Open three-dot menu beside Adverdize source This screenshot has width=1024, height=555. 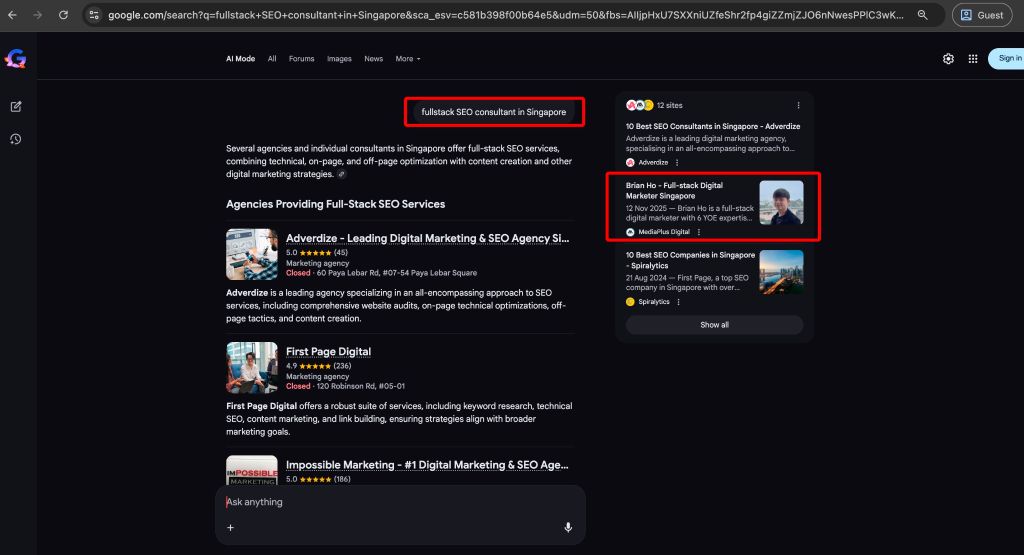coord(677,163)
